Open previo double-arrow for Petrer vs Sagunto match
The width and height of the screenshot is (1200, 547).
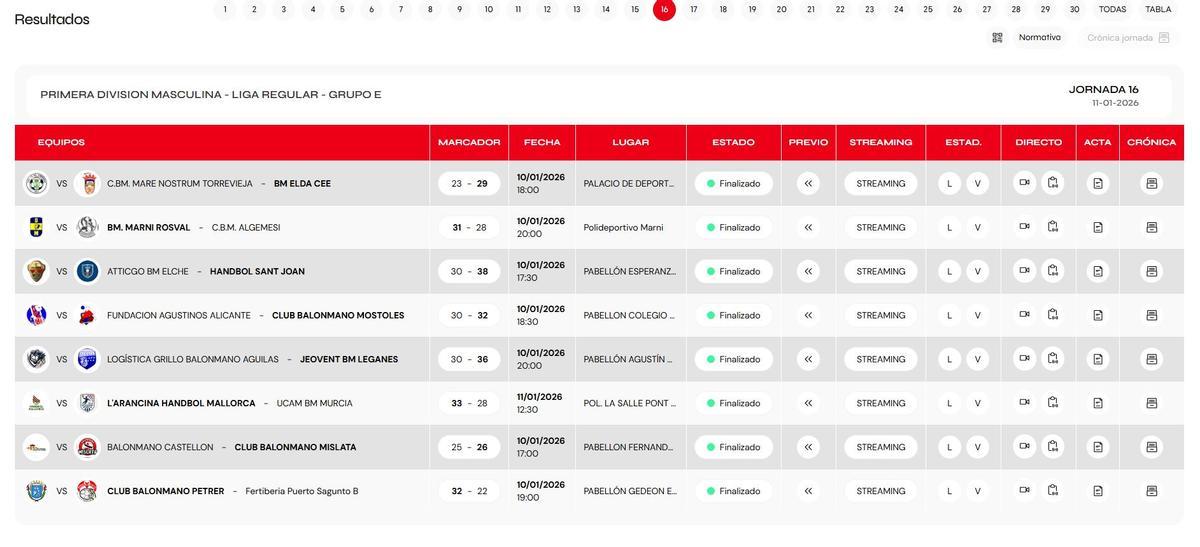(808, 491)
